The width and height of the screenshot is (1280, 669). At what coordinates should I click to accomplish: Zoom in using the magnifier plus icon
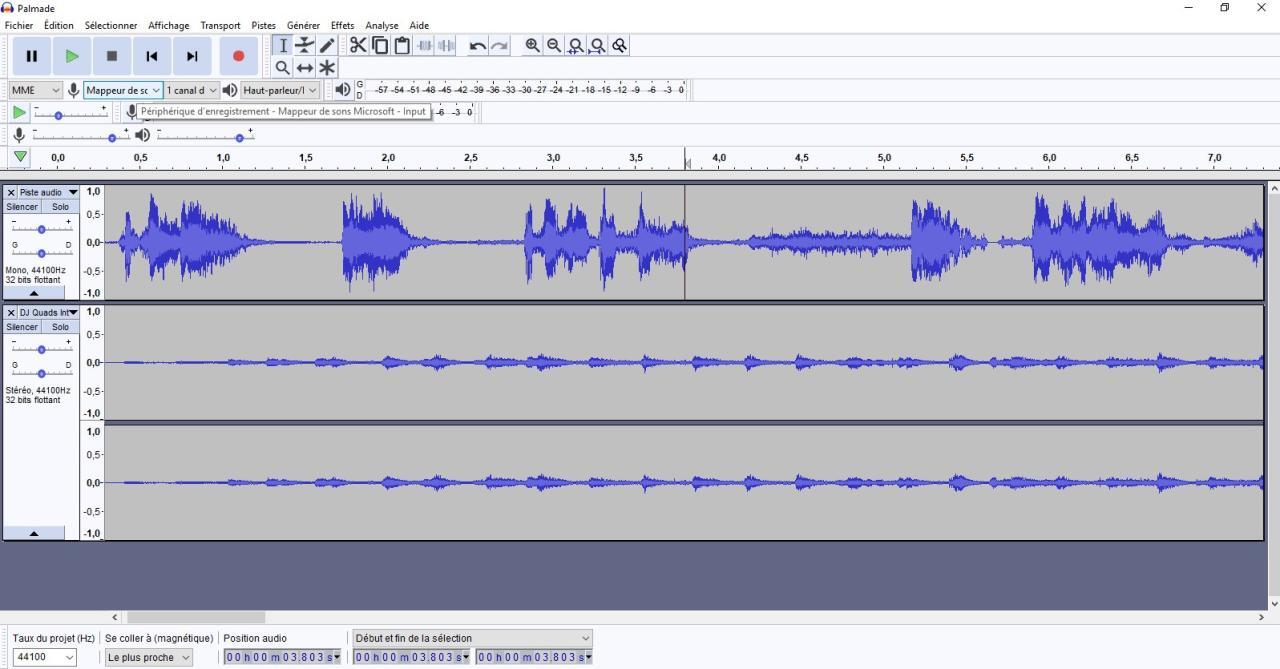click(x=532, y=45)
